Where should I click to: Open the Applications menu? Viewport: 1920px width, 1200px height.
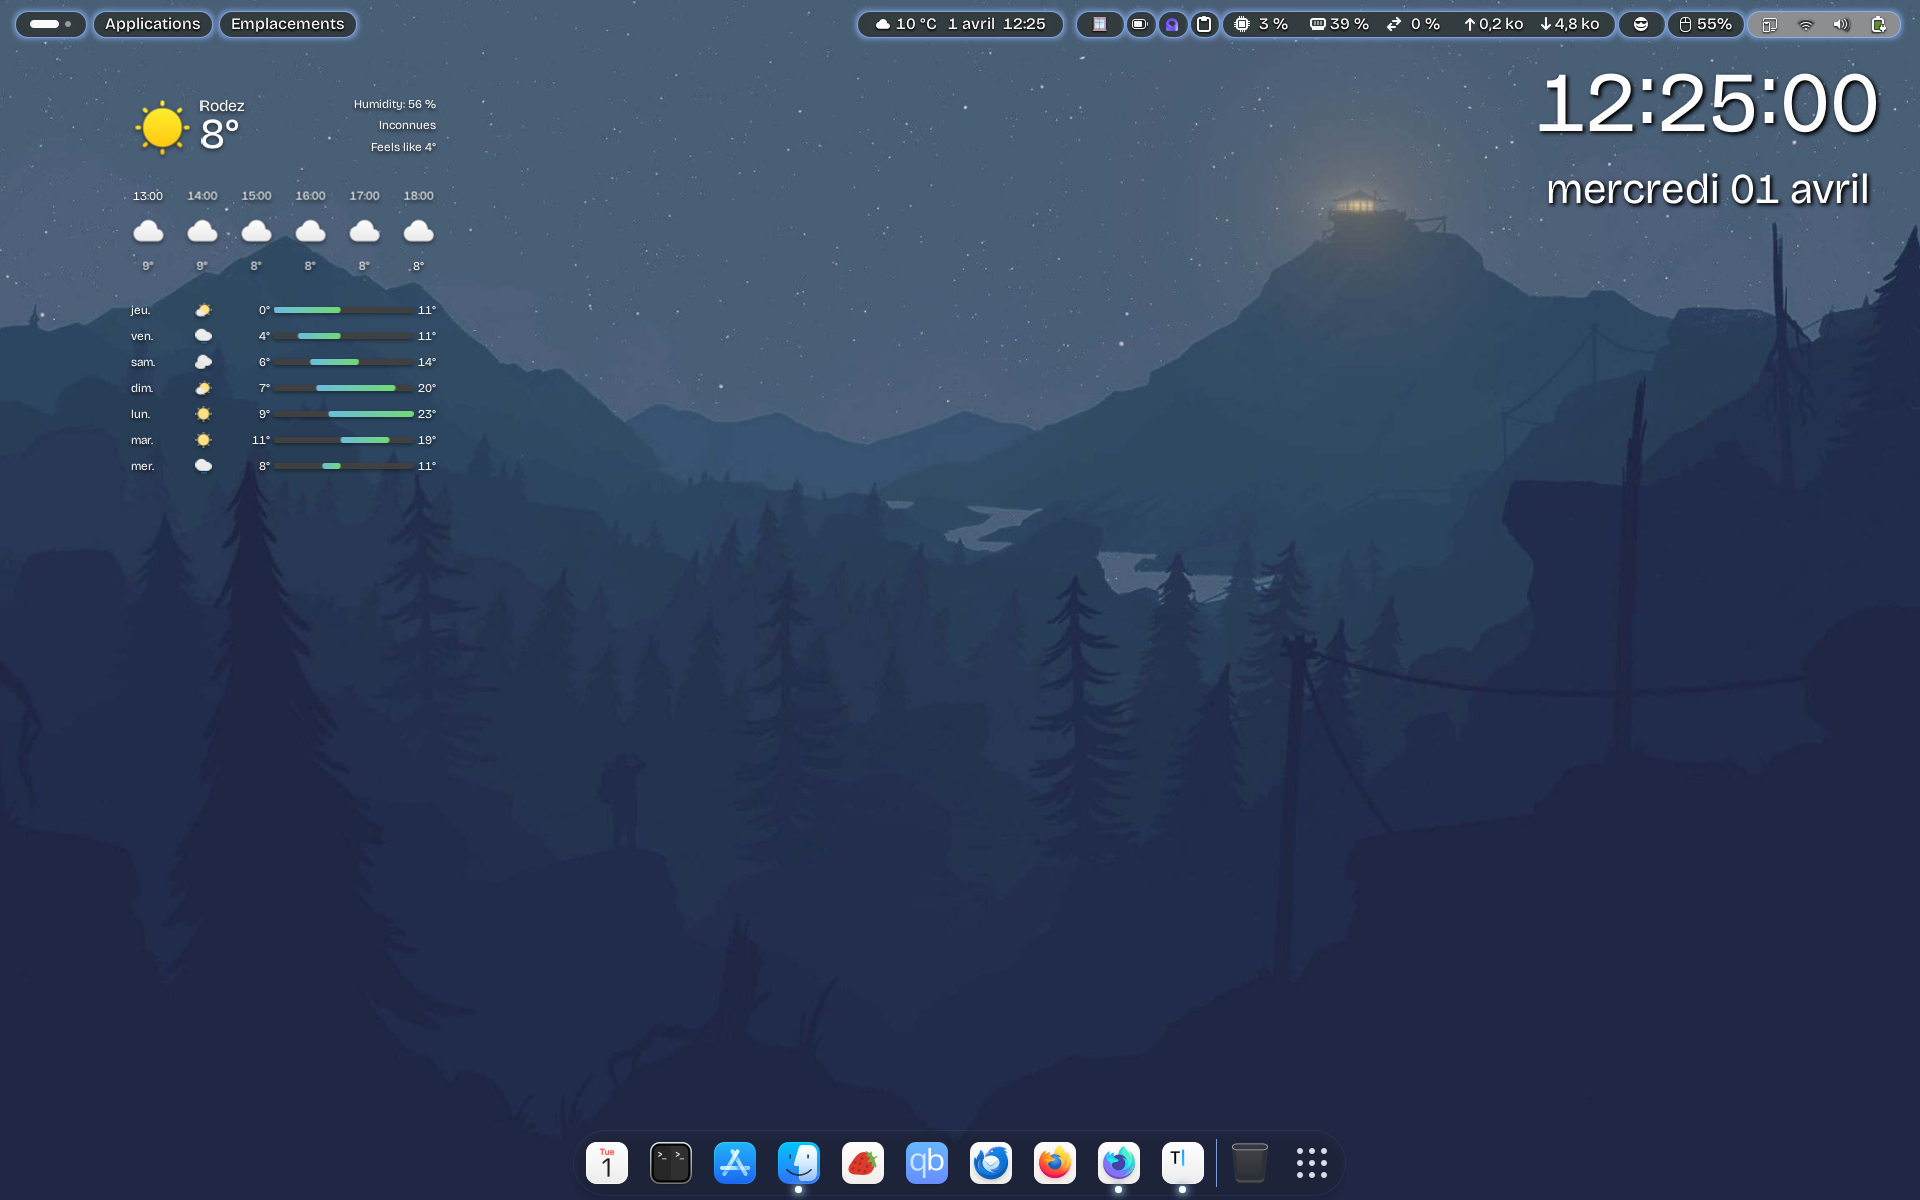[x=152, y=24]
